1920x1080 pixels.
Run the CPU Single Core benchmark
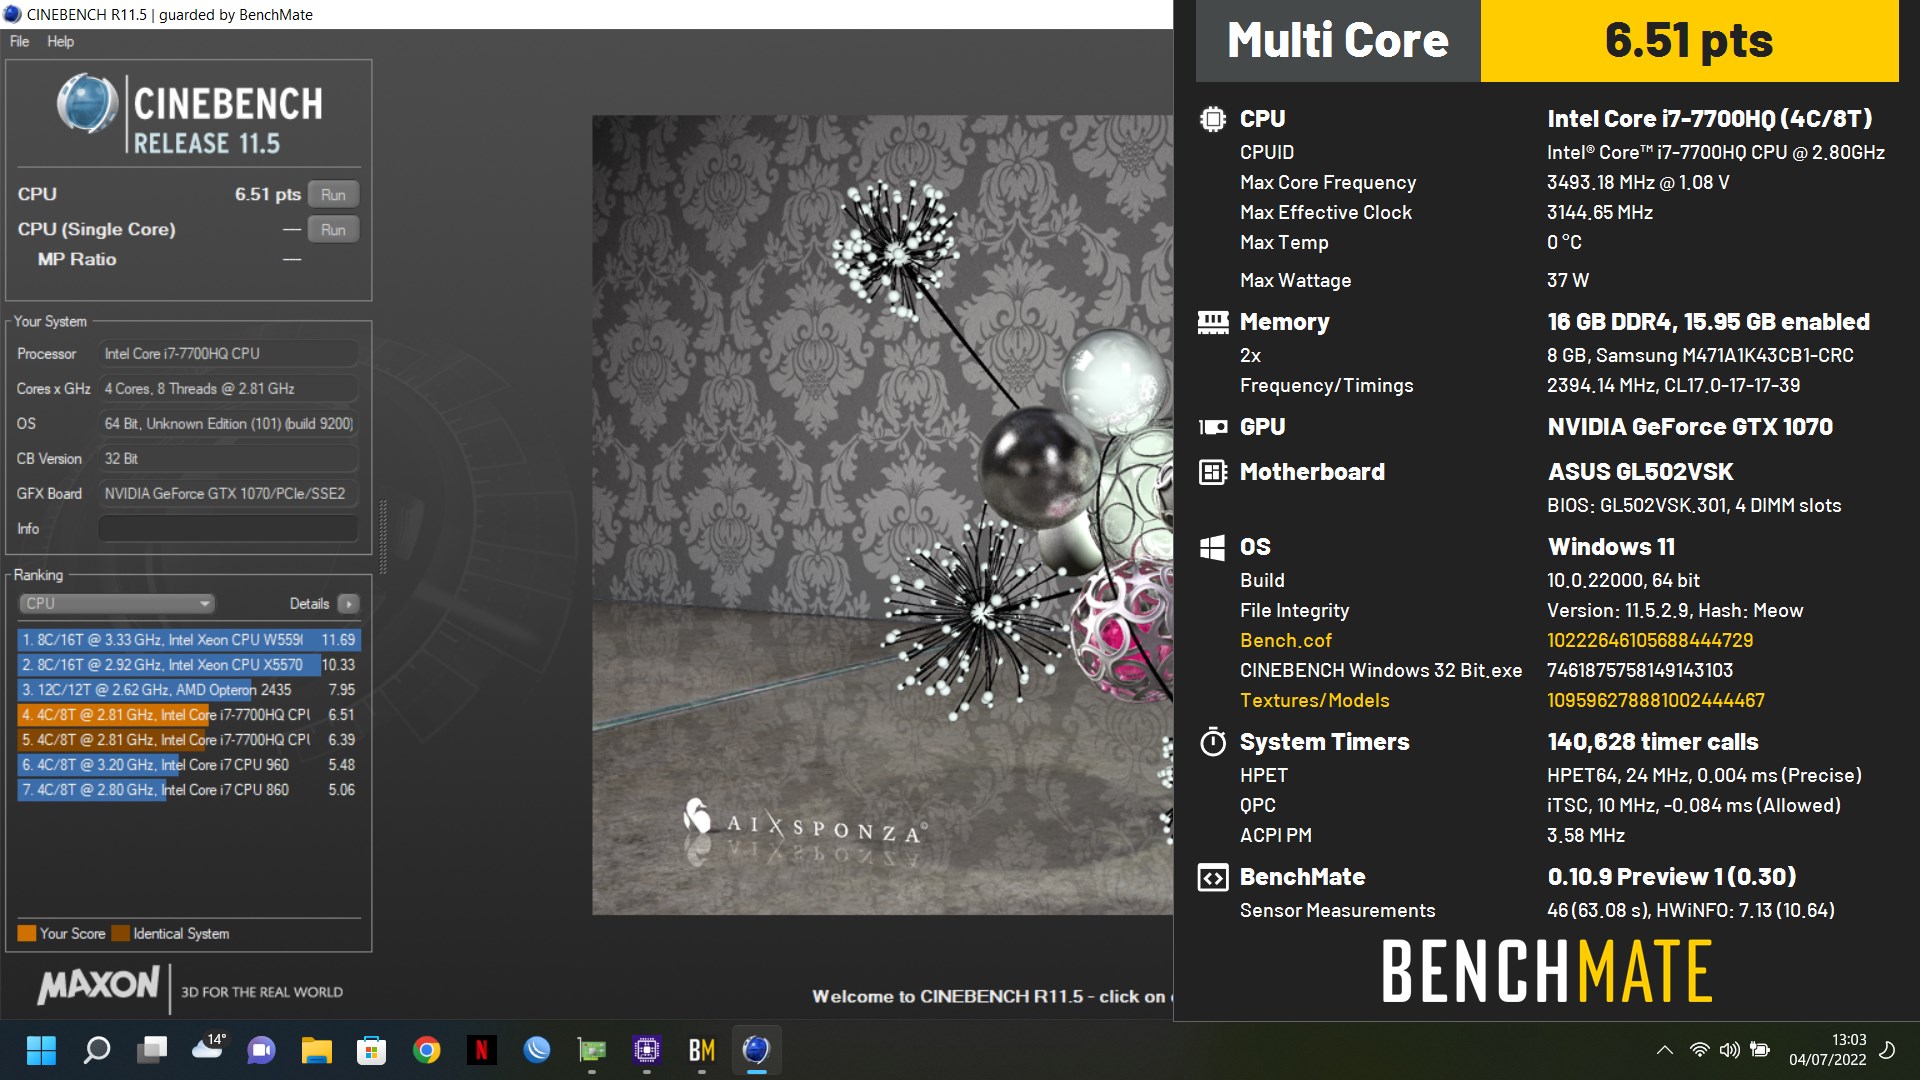click(333, 230)
